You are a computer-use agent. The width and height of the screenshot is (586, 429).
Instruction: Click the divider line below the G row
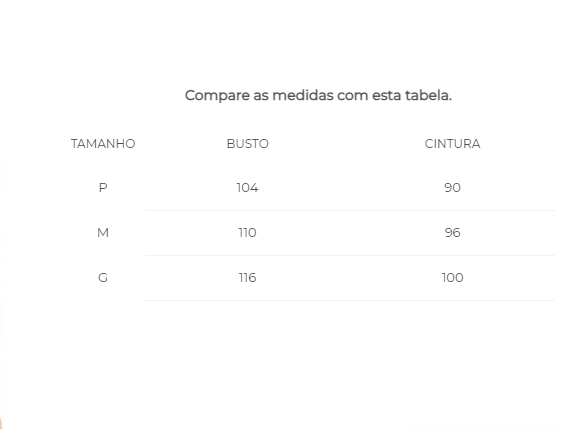tap(350, 300)
